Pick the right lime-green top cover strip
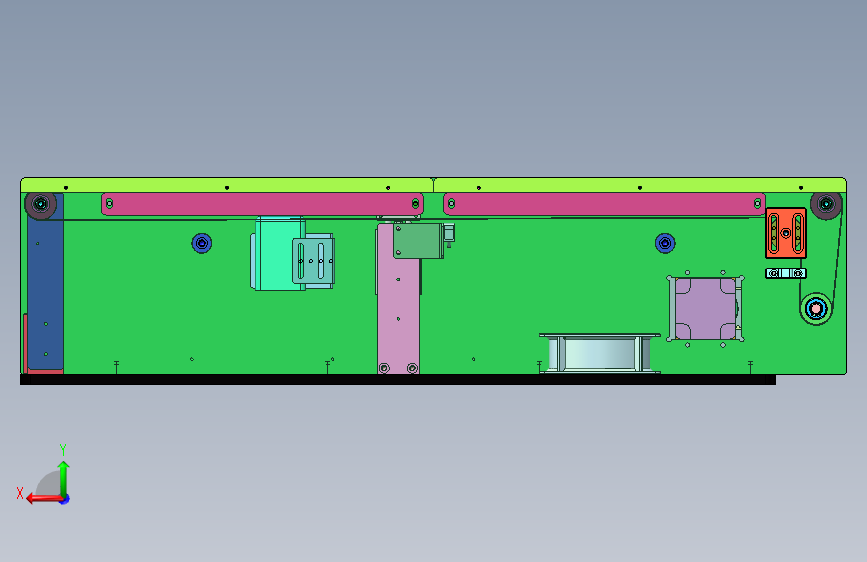867x562 pixels. tap(640, 185)
